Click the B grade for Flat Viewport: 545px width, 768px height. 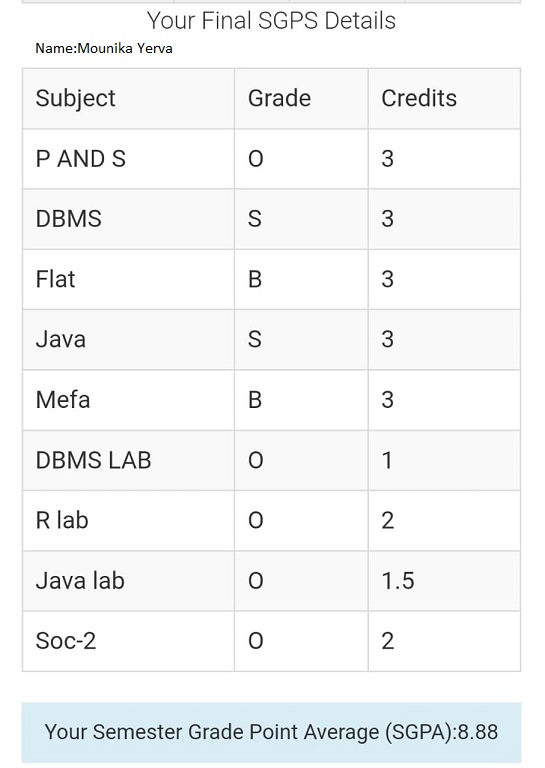tap(255, 280)
